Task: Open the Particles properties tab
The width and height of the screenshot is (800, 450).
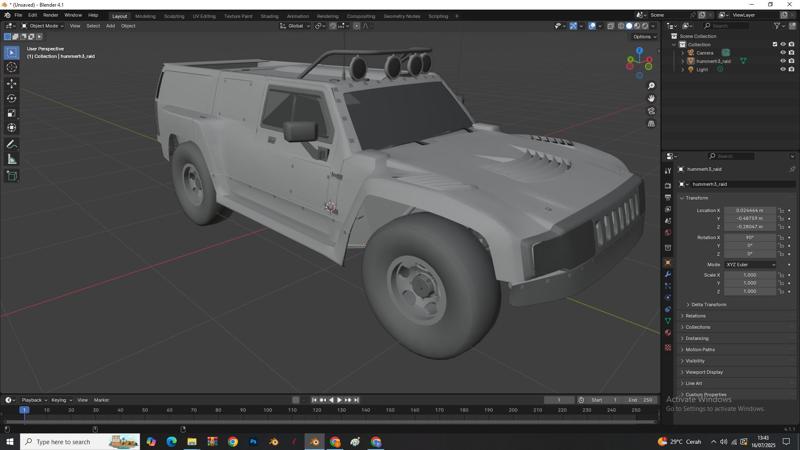Action: pyautogui.click(x=668, y=286)
